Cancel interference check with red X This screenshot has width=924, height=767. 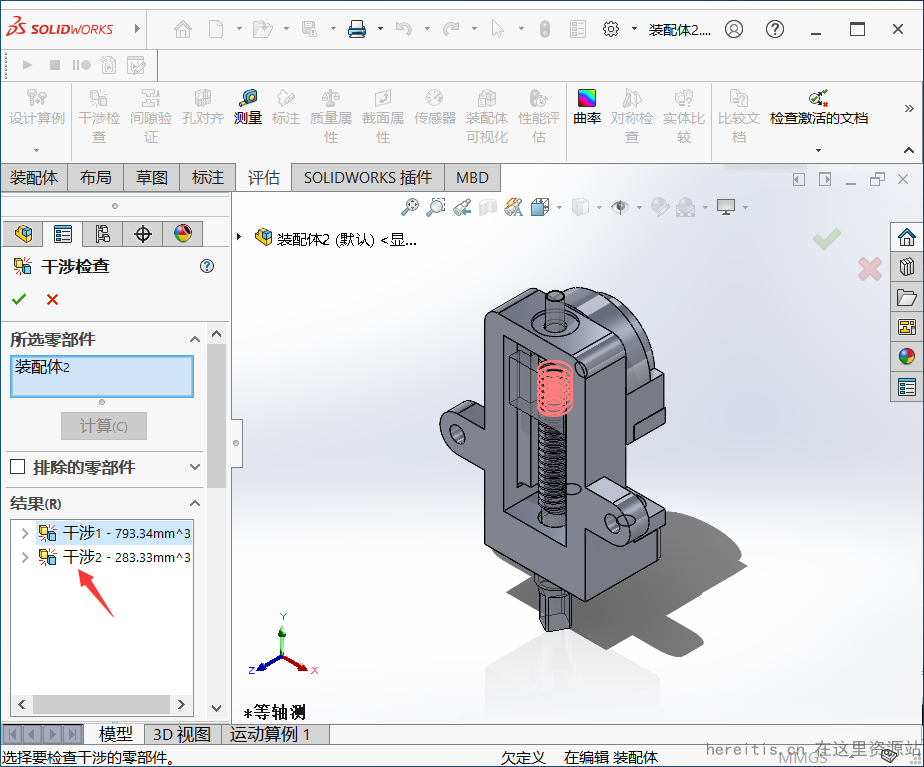[x=52, y=299]
